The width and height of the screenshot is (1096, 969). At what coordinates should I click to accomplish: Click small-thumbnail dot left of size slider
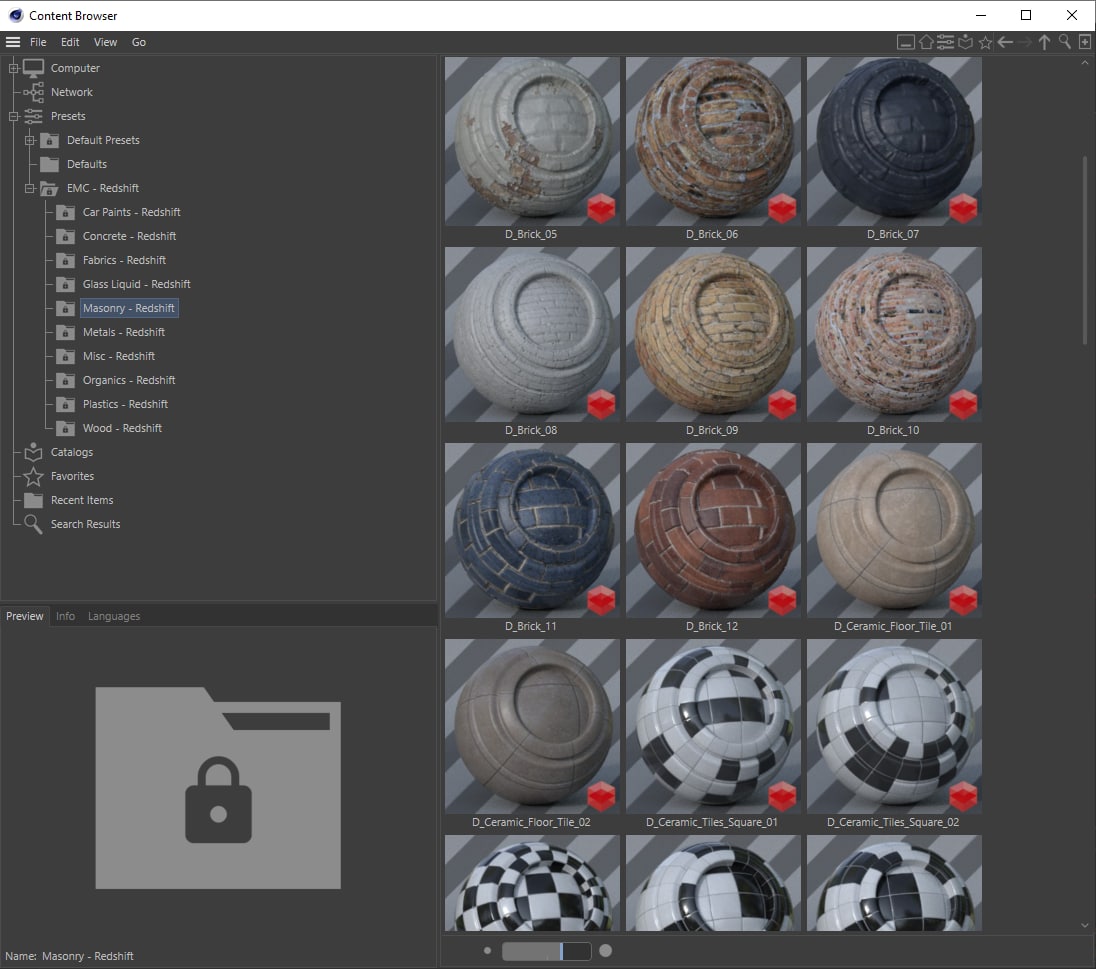pos(487,951)
